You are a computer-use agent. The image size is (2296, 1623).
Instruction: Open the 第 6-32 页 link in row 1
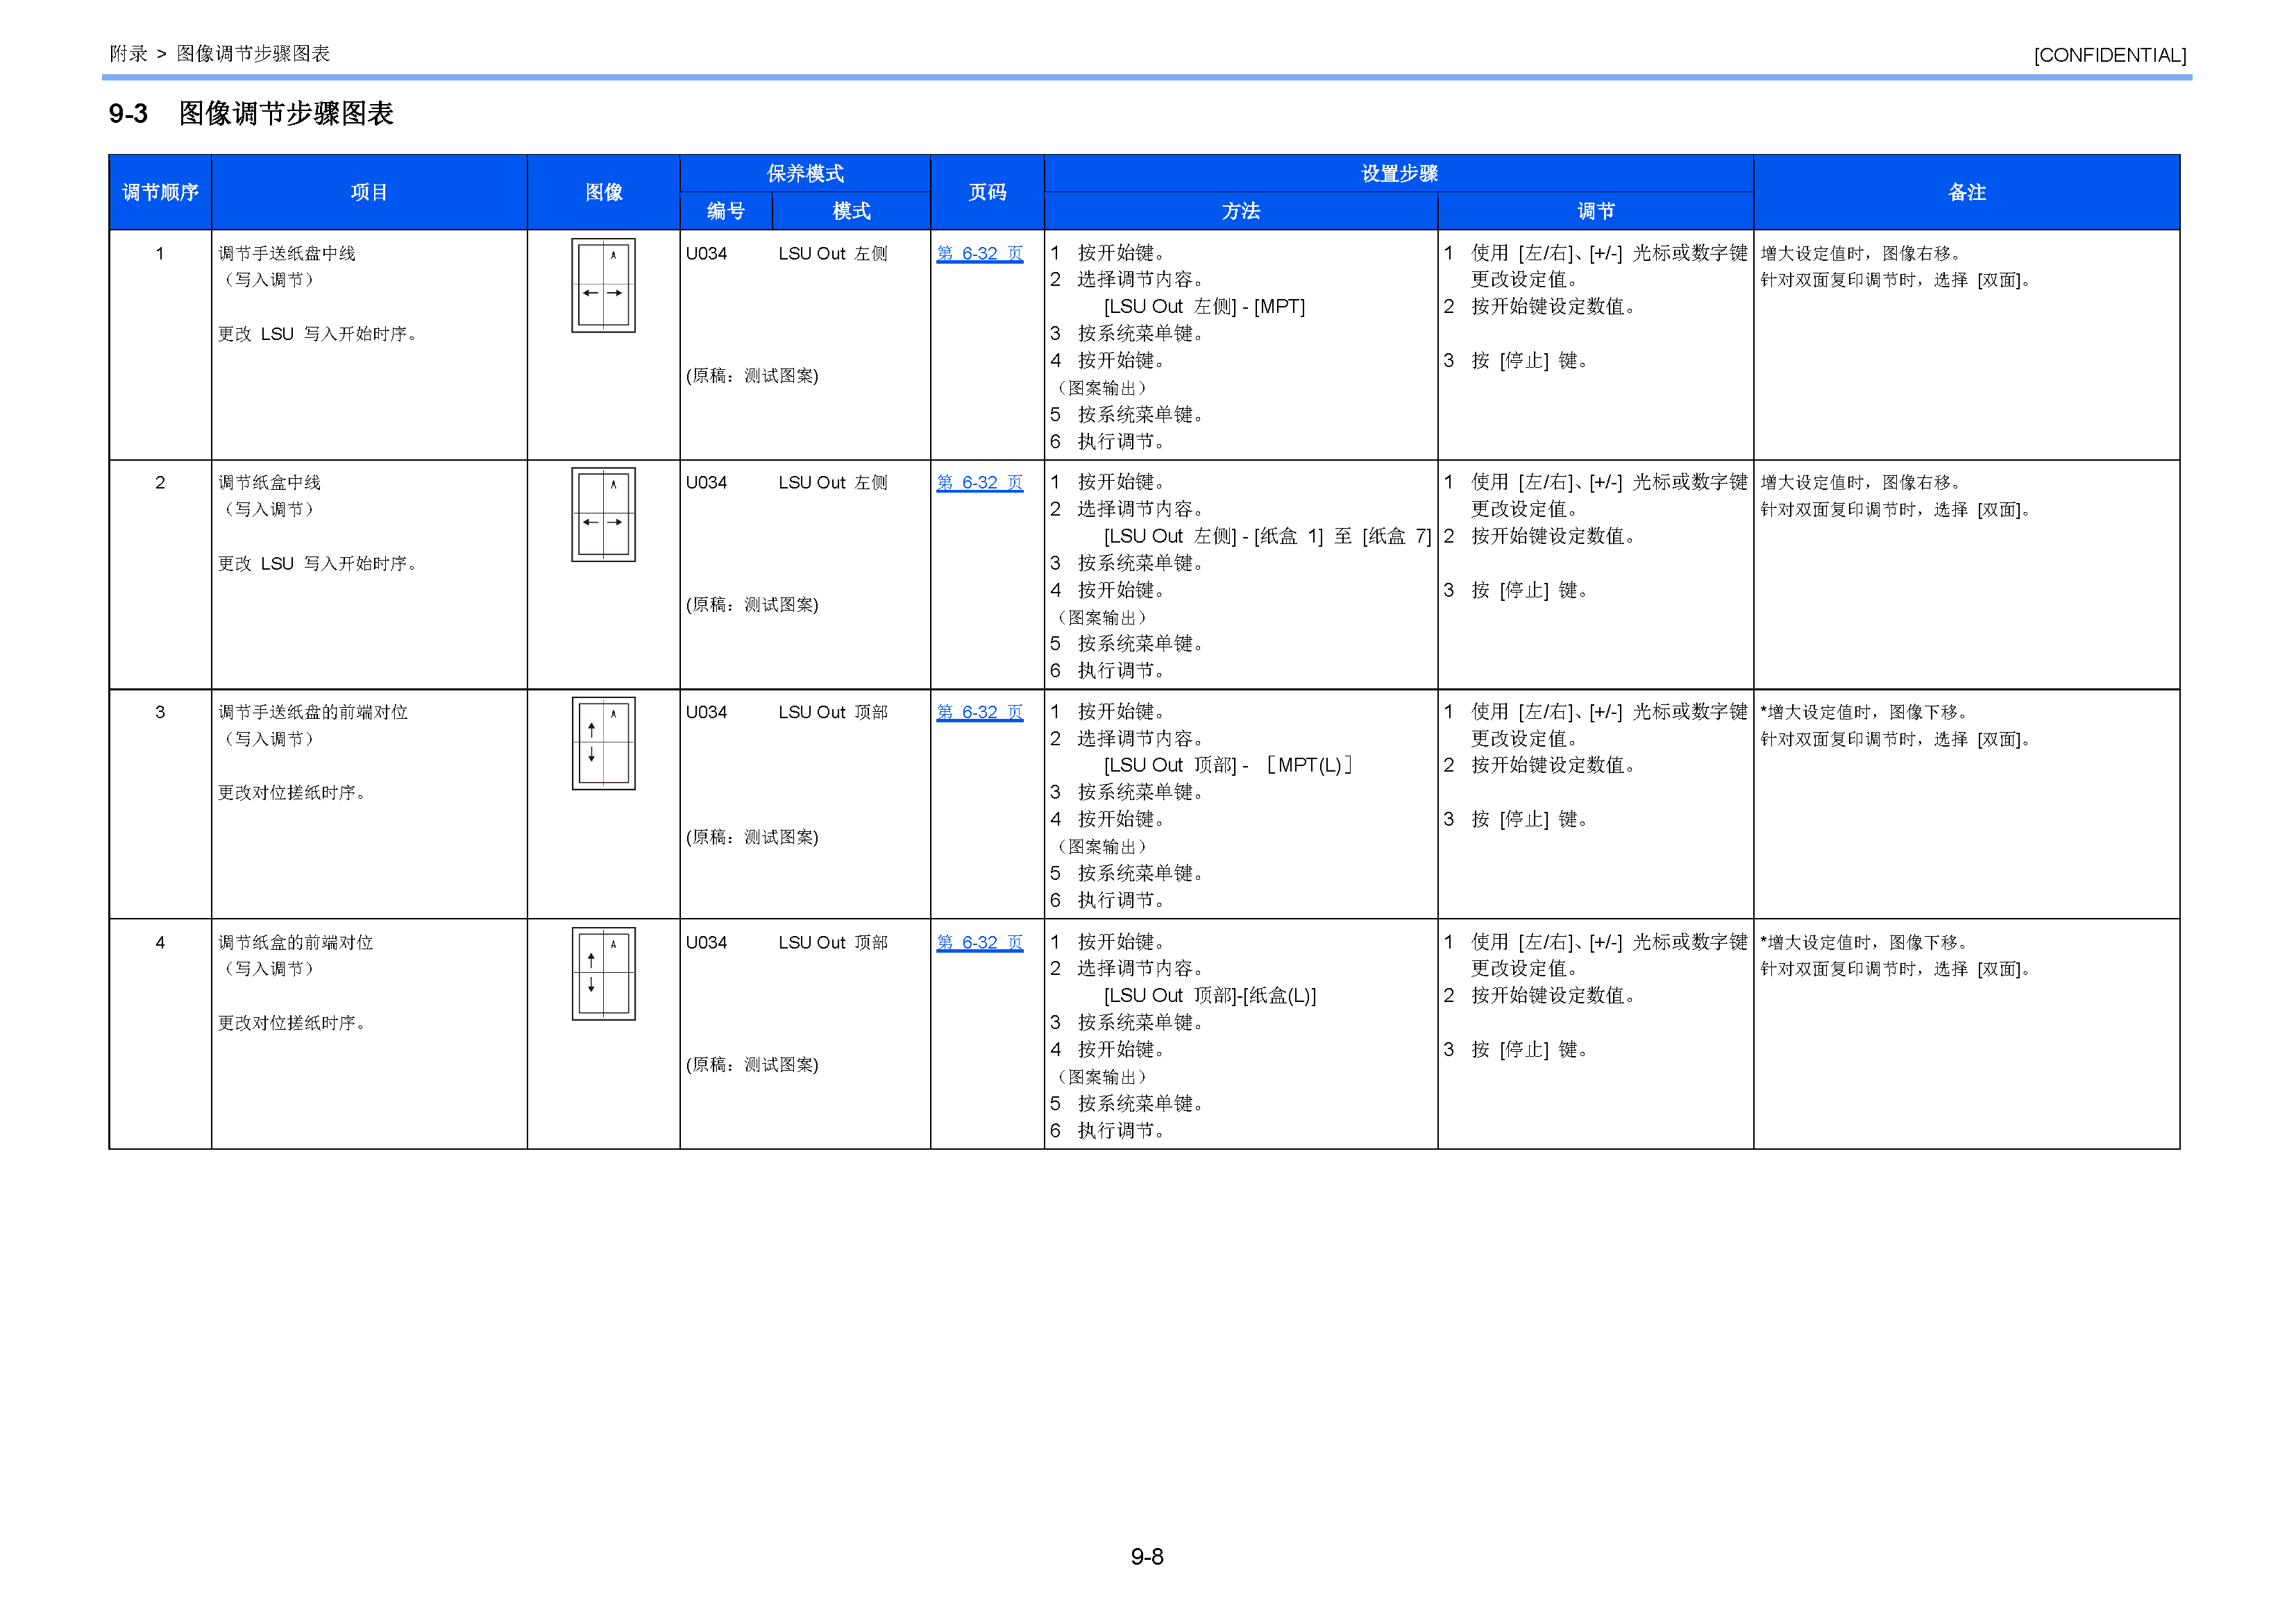click(979, 254)
